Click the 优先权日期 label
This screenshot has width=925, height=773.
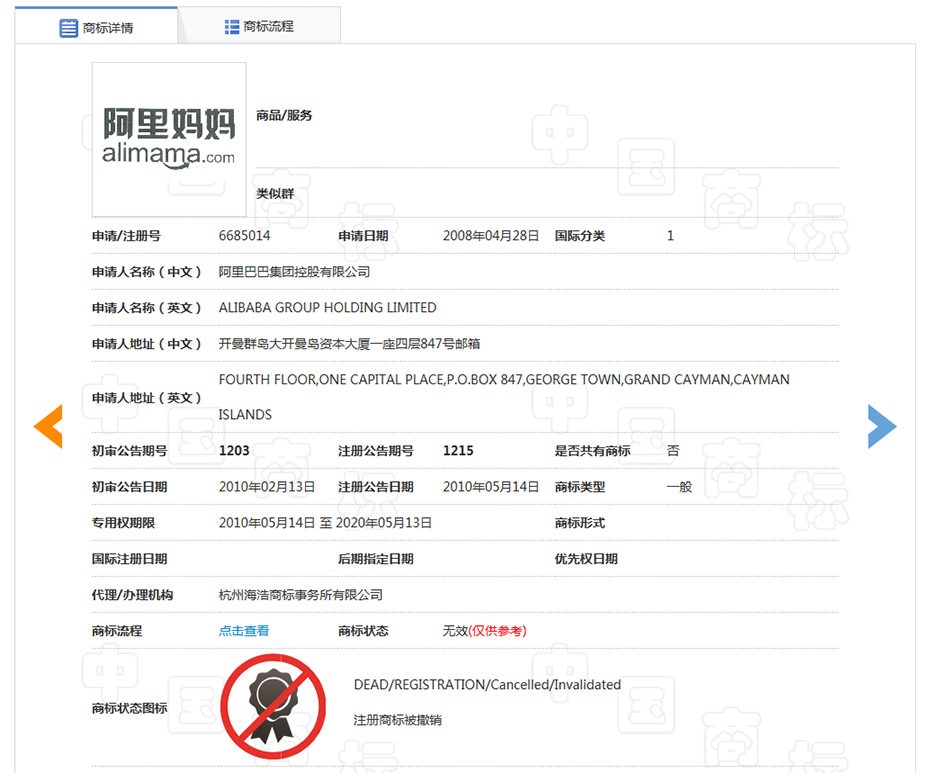586,559
